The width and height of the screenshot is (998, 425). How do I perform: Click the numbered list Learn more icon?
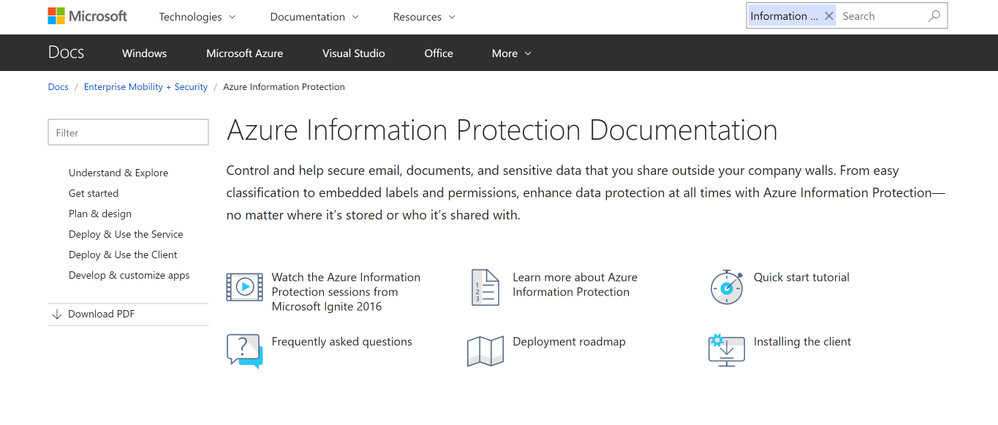click(485, 287)
